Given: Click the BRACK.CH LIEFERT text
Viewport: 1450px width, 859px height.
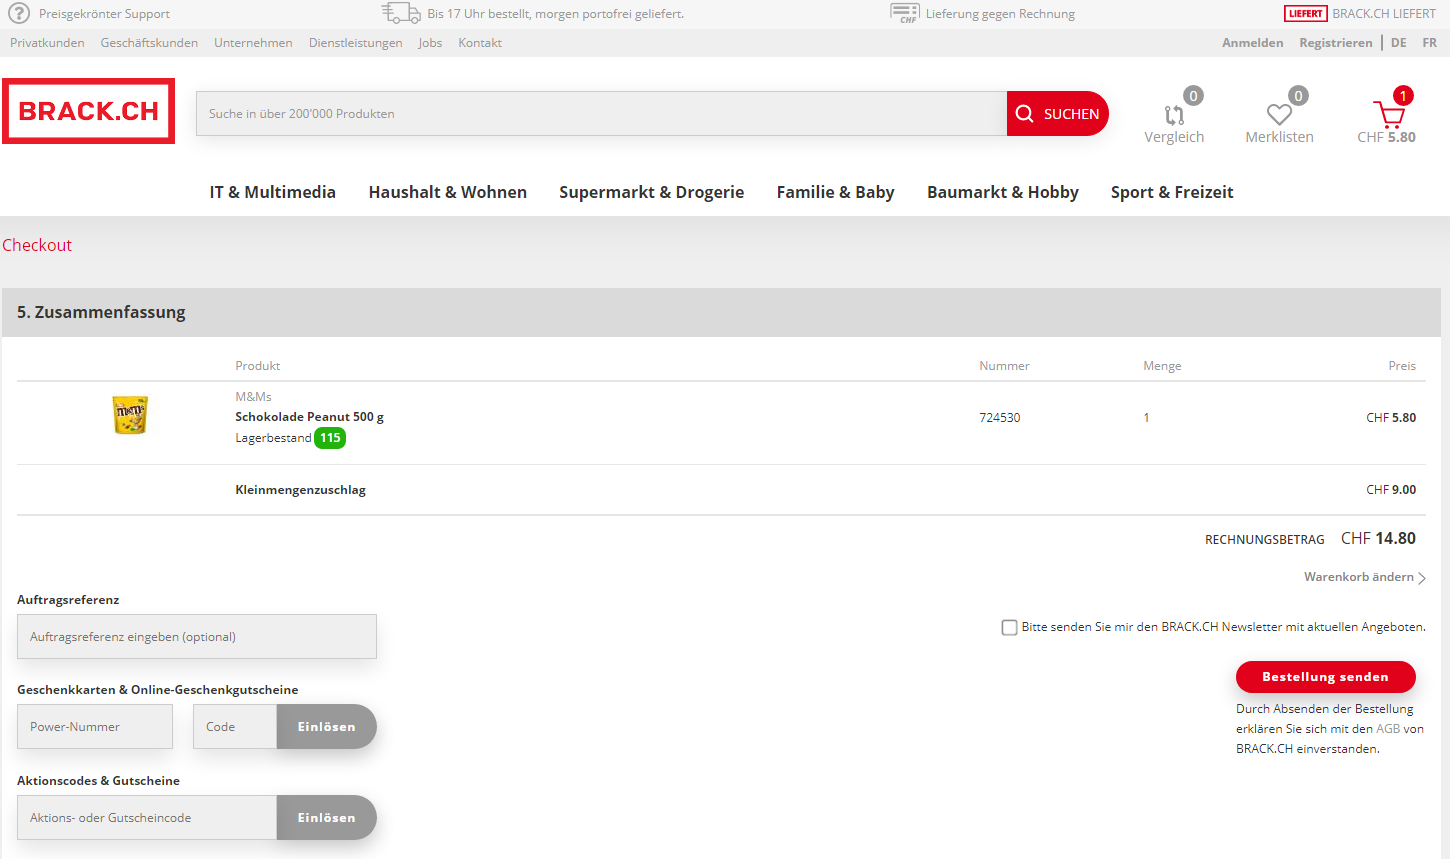Looking at the screenshot, I should pos(1383,14).
